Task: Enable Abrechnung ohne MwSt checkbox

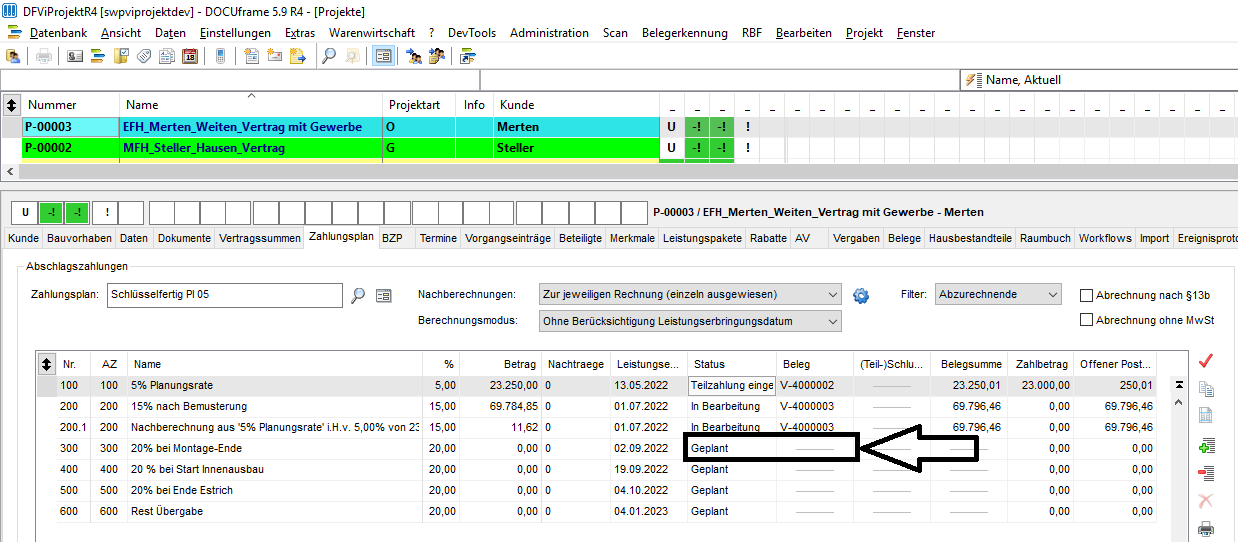Action: tap(1087, 320)
